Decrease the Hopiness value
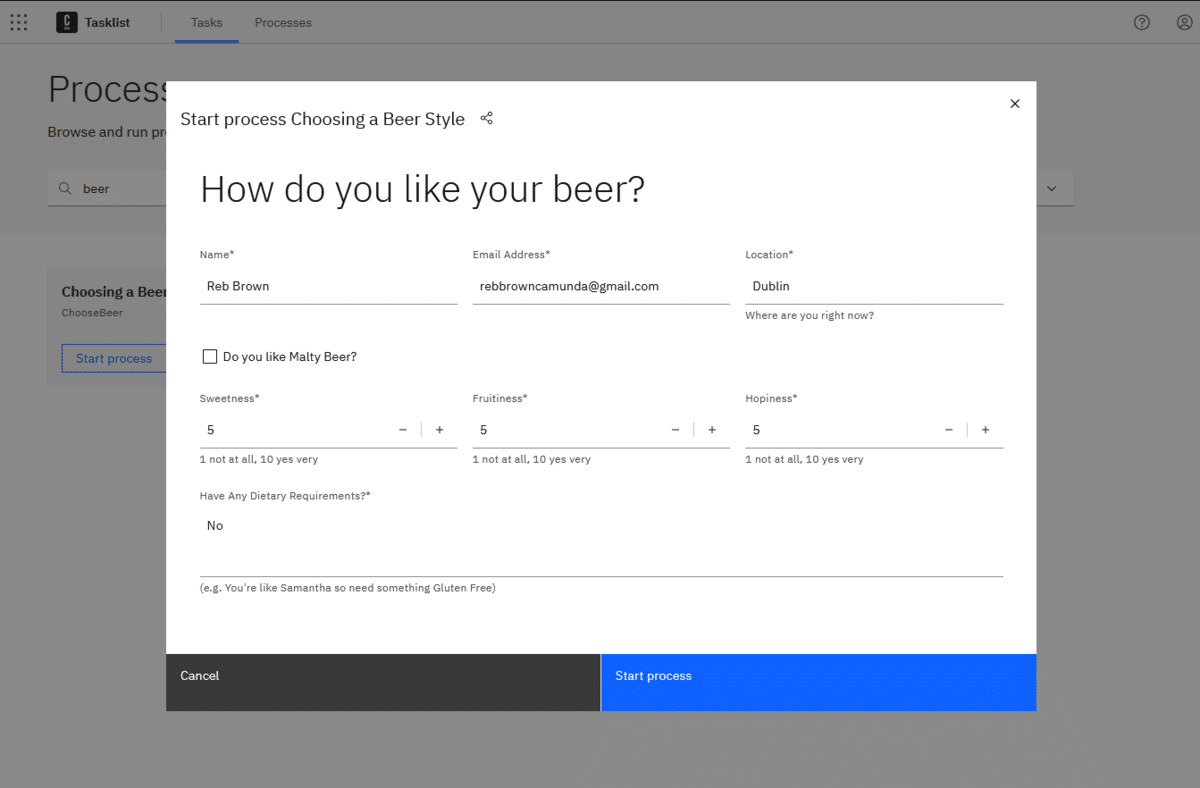 tap(949, 430)
